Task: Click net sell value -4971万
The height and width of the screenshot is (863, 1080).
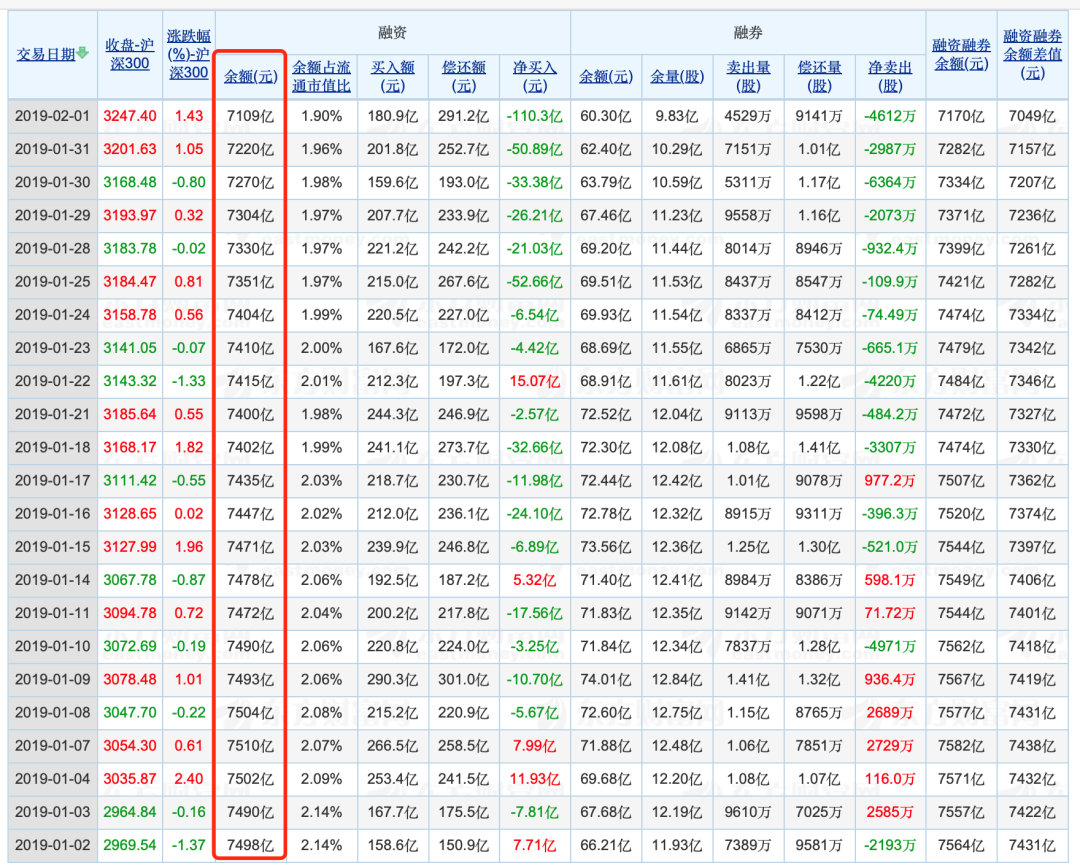Action: pyautogui.click(x=890, y=647)
